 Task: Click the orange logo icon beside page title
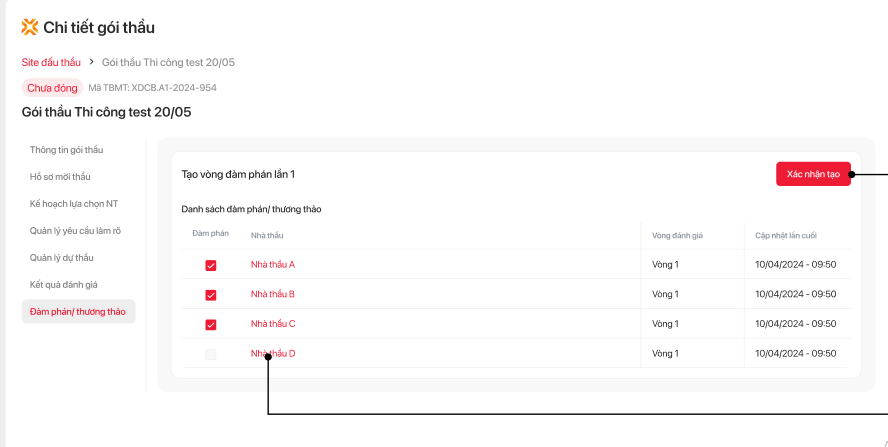tap(30, 27)
